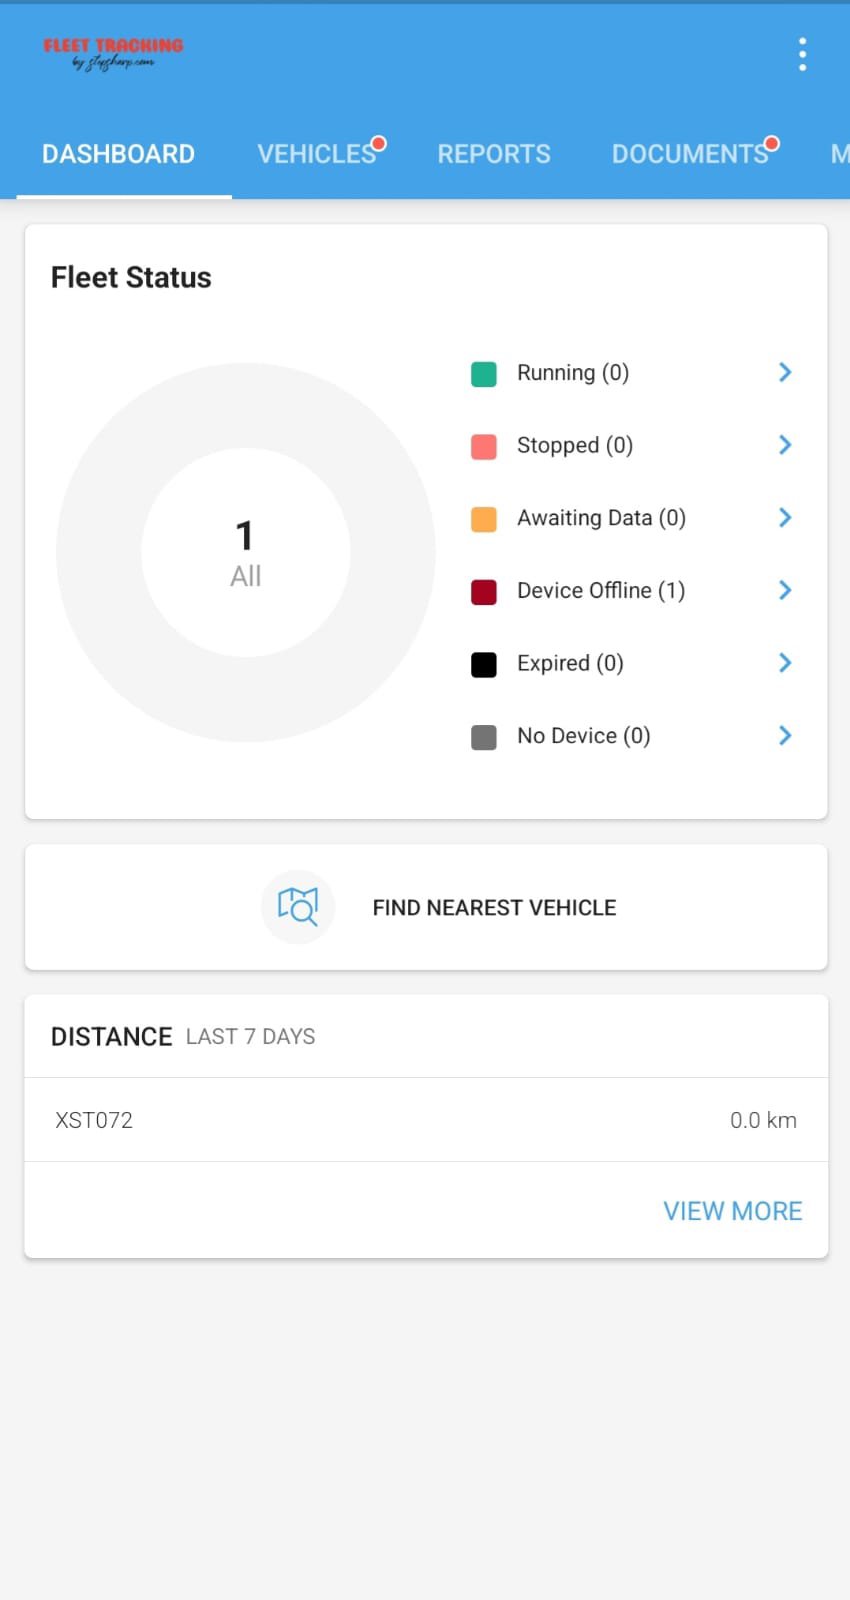Click VIEW MORE under Distance
The height and width of the screenshot is (1600, 850).
pyautogui.click(x=732, y=1210)
